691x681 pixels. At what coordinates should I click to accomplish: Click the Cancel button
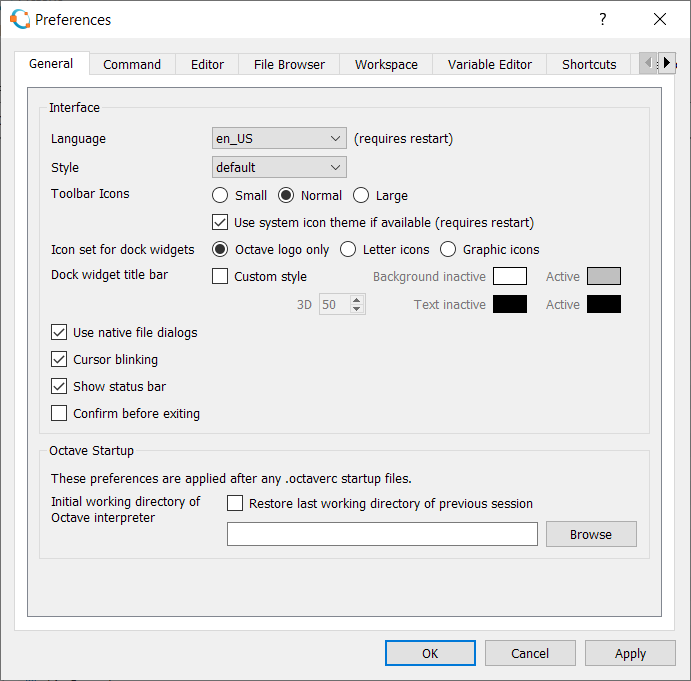(530, 653)
